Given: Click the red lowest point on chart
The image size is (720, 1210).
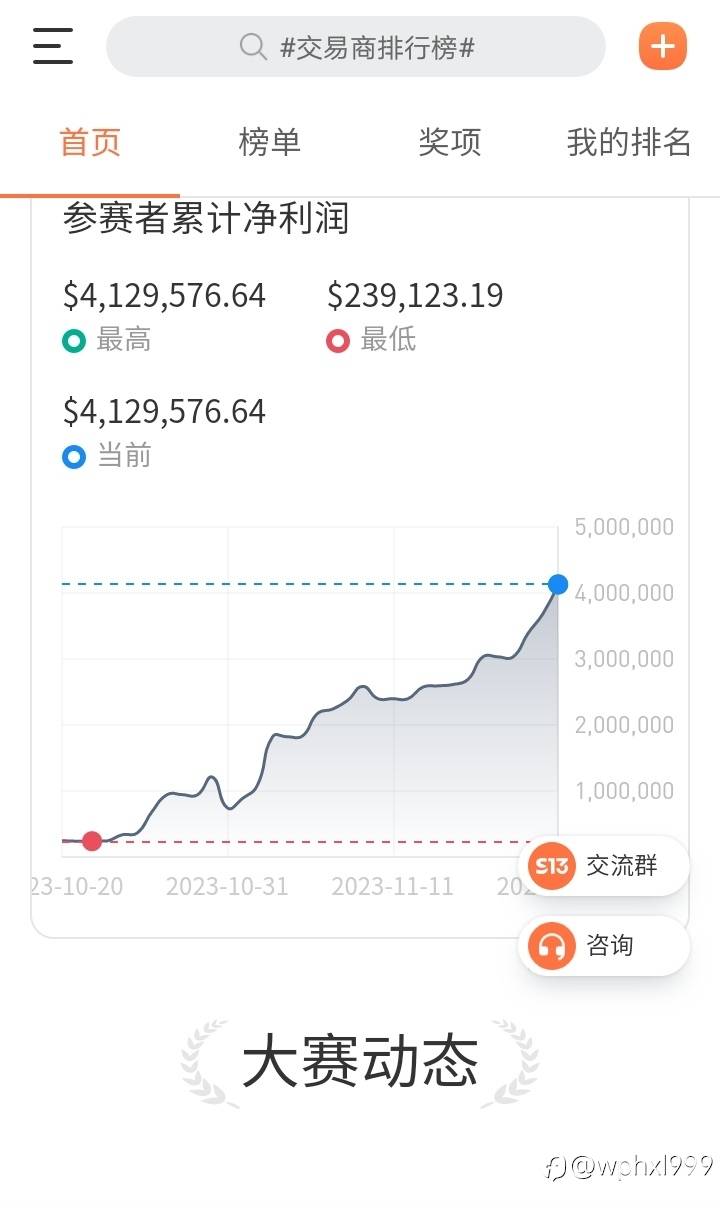Looking at the screenshot, I should coord(92,841).
